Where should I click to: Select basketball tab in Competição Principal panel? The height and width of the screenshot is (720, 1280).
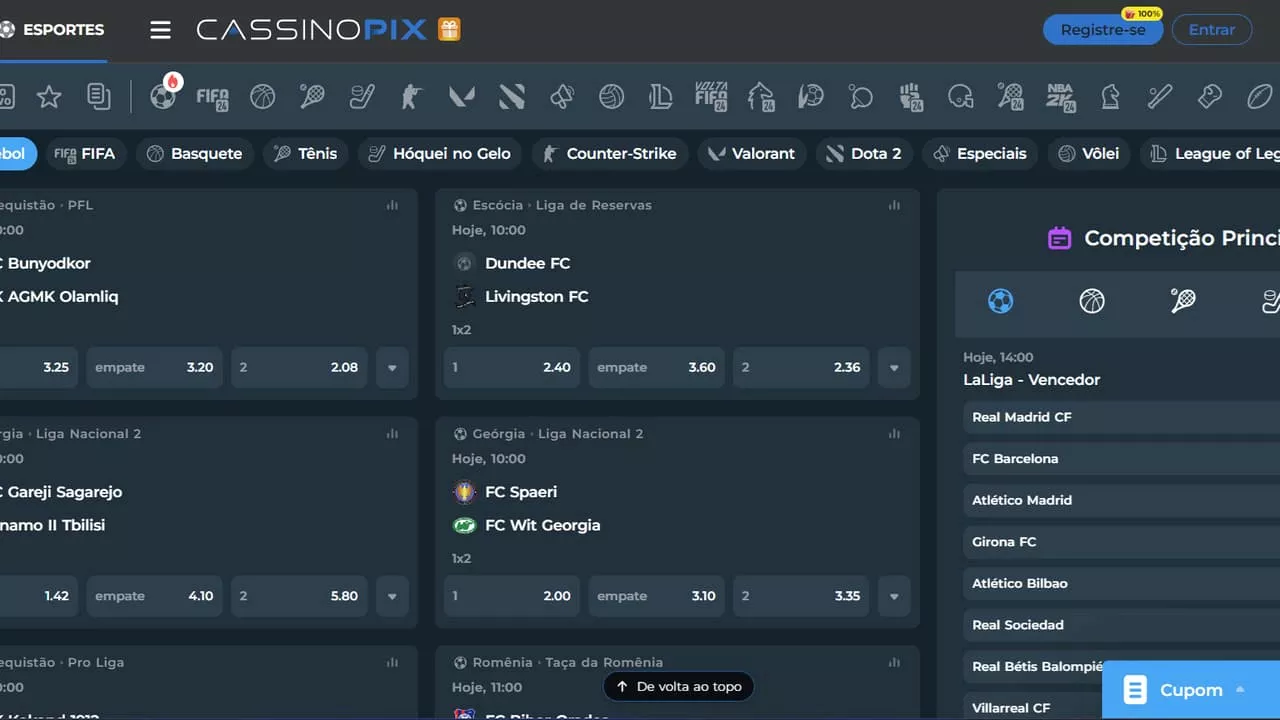pos(1092,301)
